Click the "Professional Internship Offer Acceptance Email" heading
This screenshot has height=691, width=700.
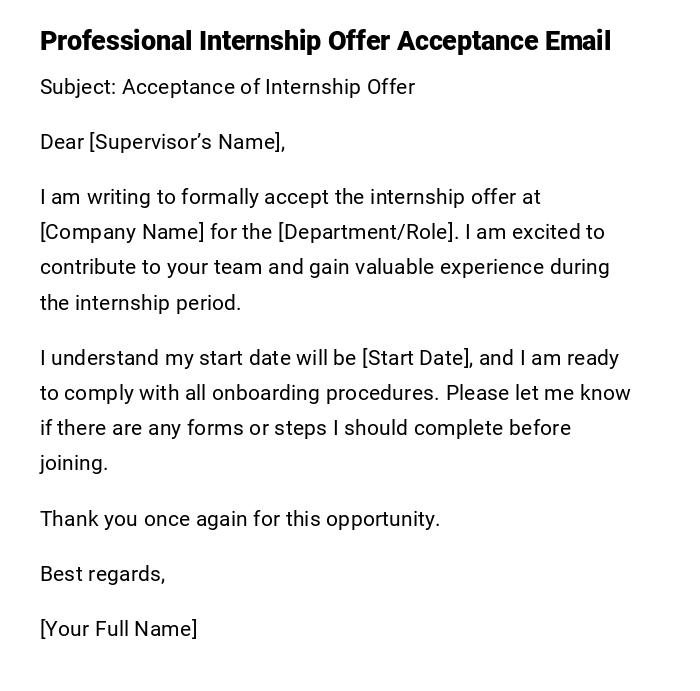coord(325,42)
